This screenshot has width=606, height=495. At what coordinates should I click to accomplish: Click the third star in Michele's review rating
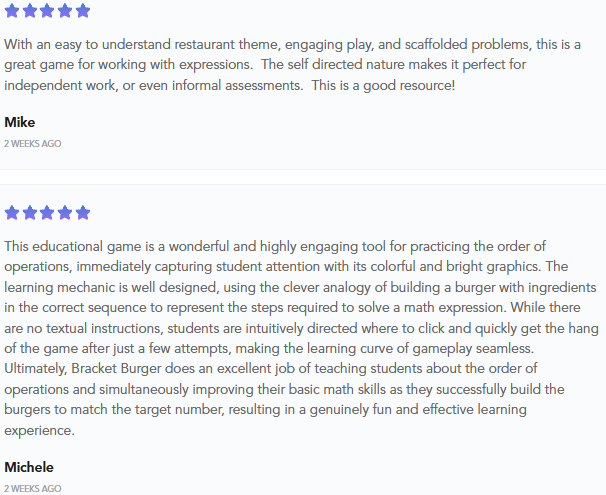coord(47,213)
